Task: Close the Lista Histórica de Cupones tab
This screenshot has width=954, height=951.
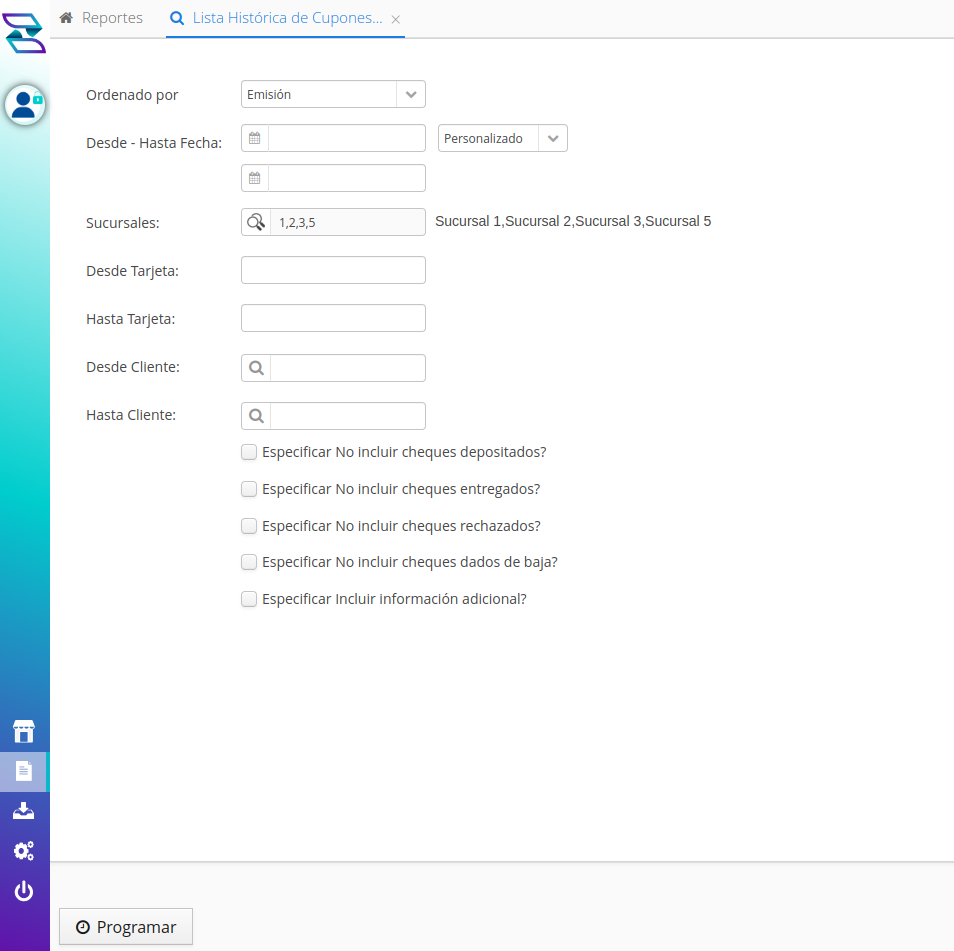Action: pyautogui.click(x=395, y=19)
